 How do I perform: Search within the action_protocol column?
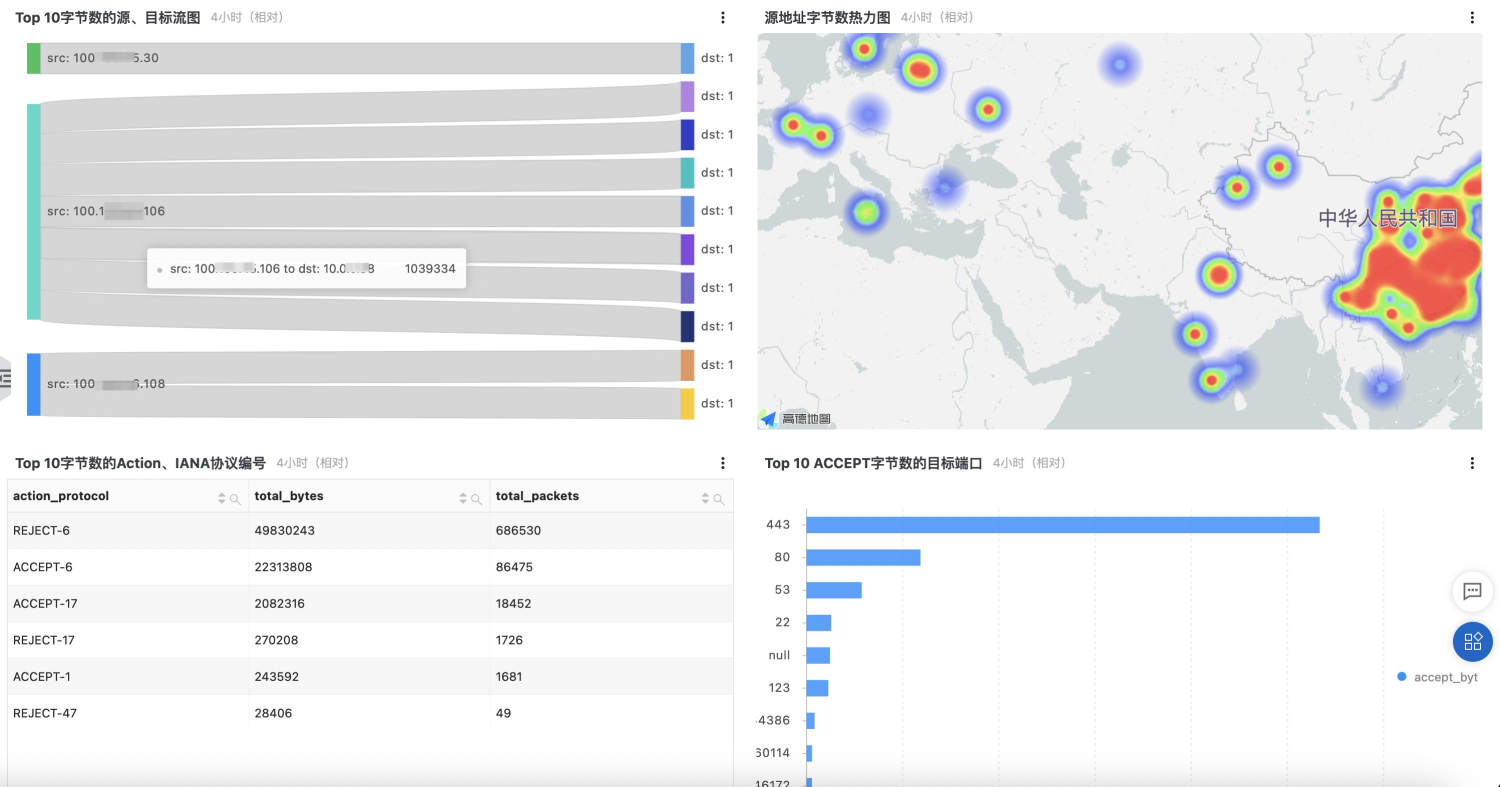[x=235, y=498]
